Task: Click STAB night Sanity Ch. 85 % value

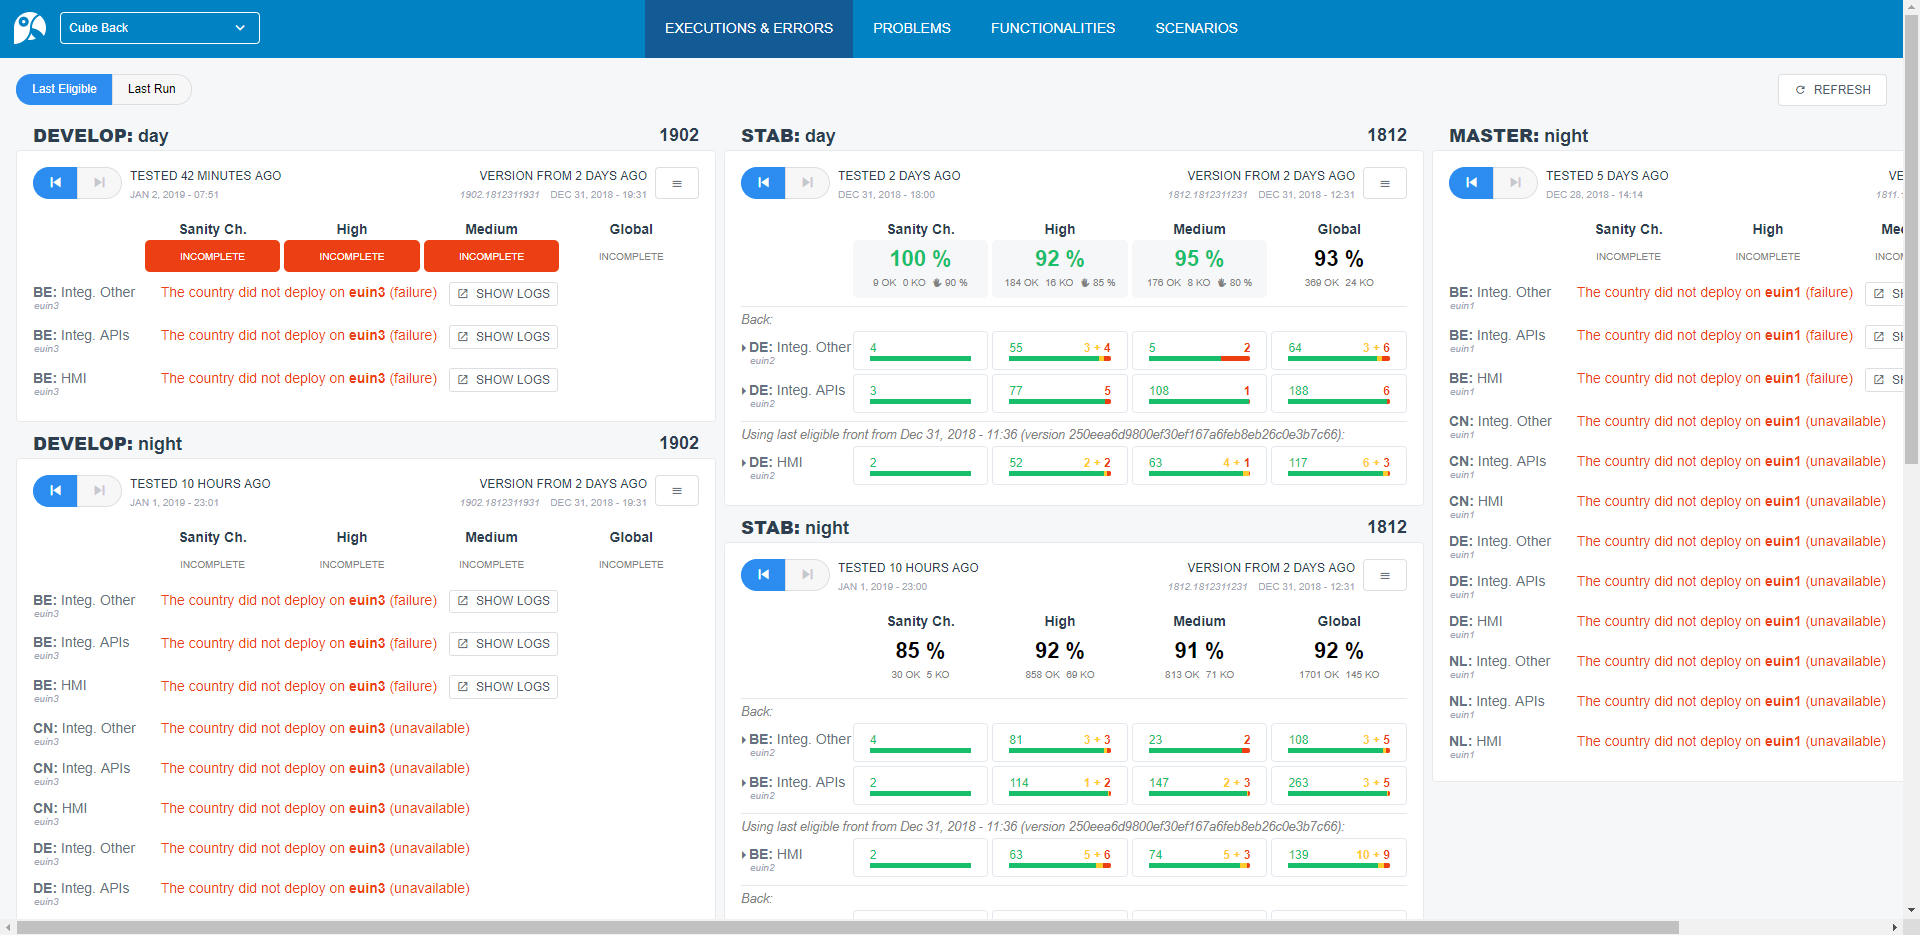Action: pos(920,651)
